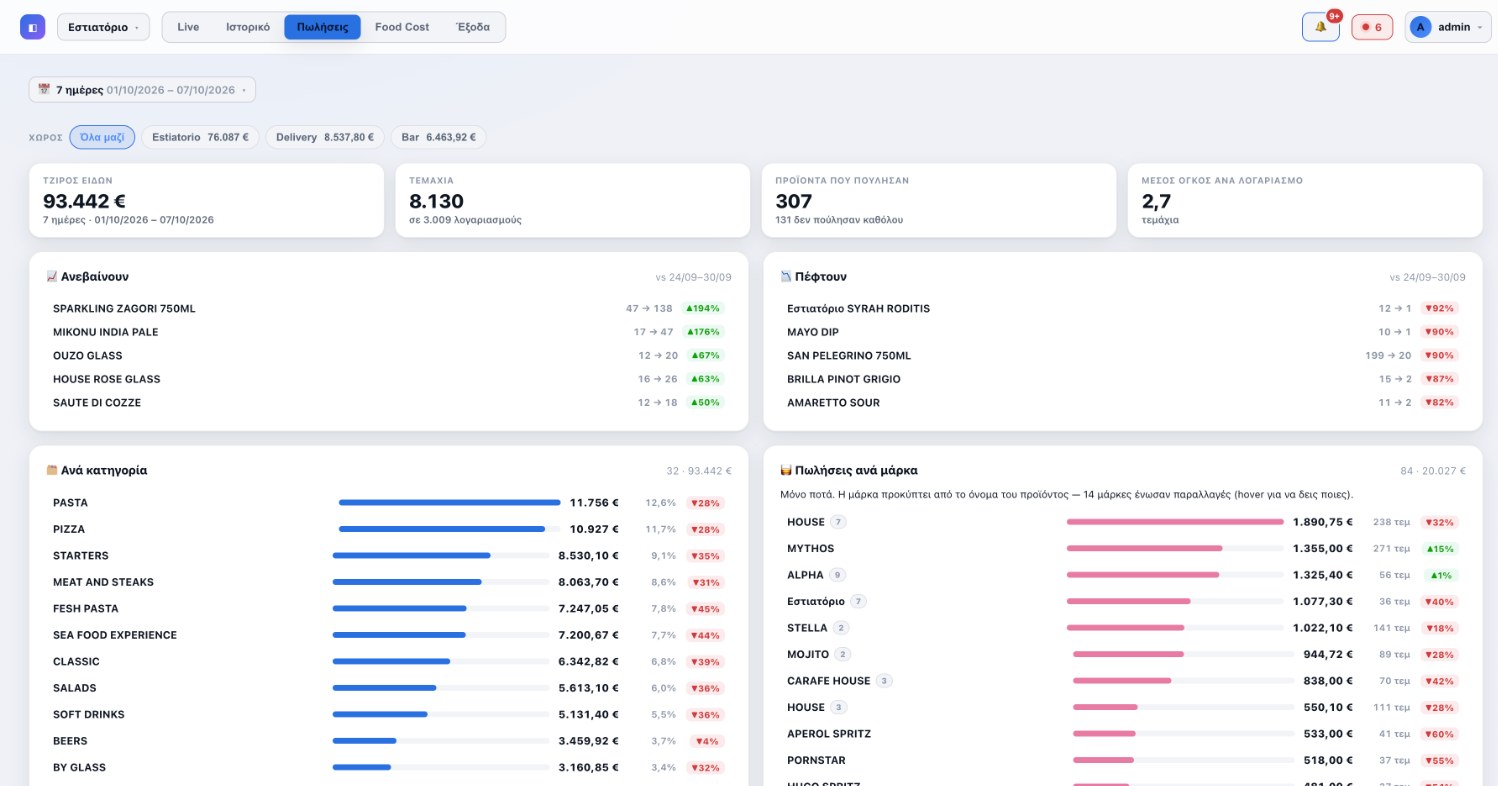Open the notifications bell icon
The height and width of the screenshot is (786, 1498).
(1321, 27)
